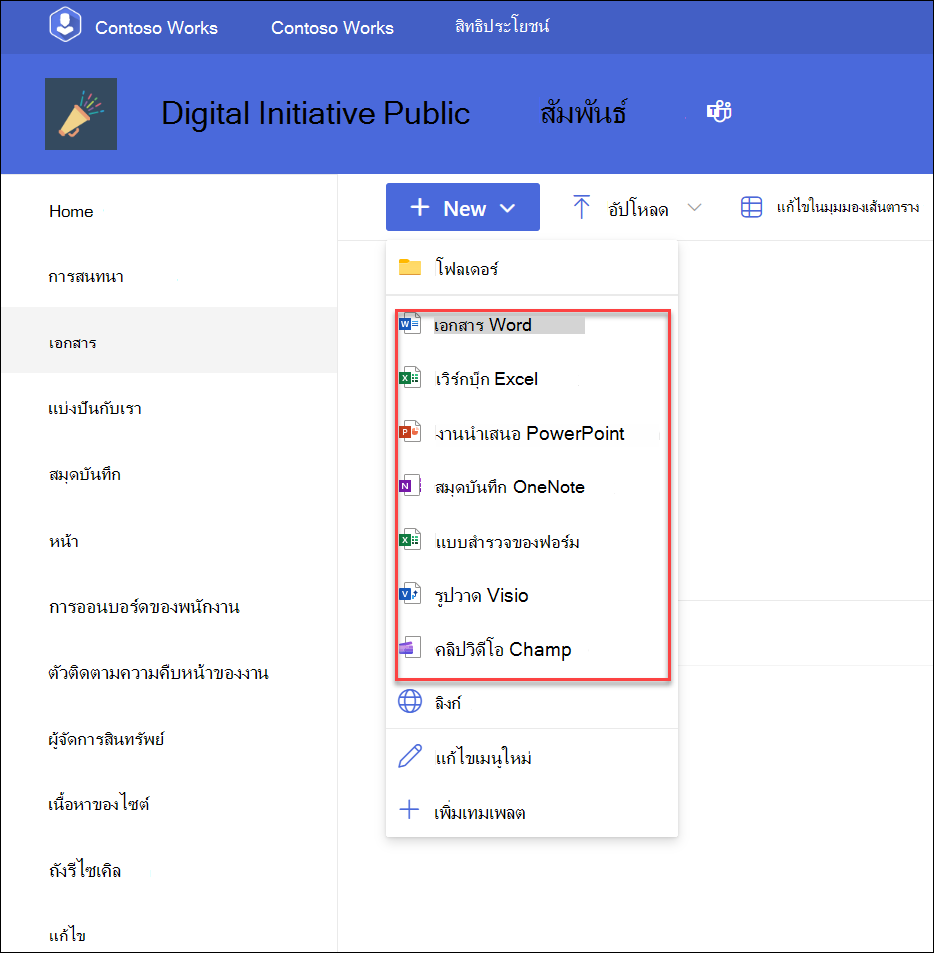Click แก้ไข at bottom of navigation
The image size is (934, 953).
point(67,934)
